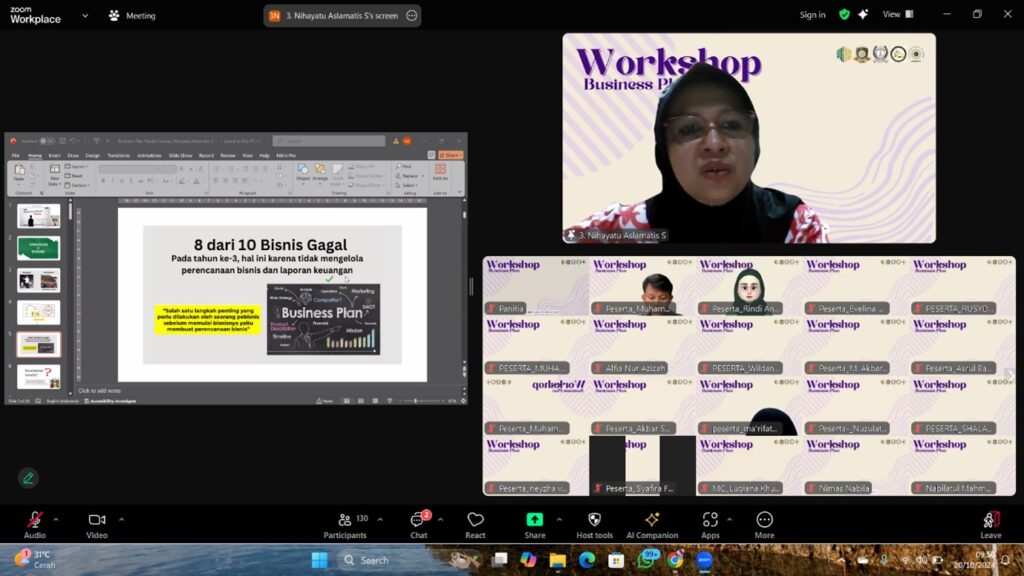
Task: Open the More options menu
Action: click(765, 524)
